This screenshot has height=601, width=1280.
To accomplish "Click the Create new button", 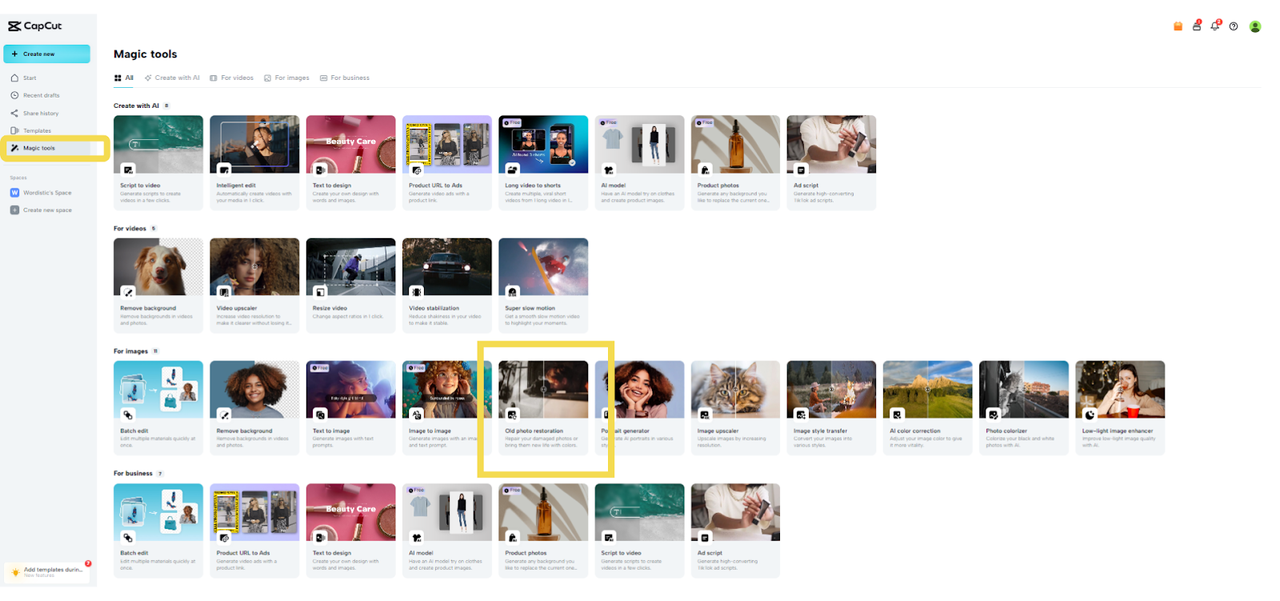I will point(47,54).
